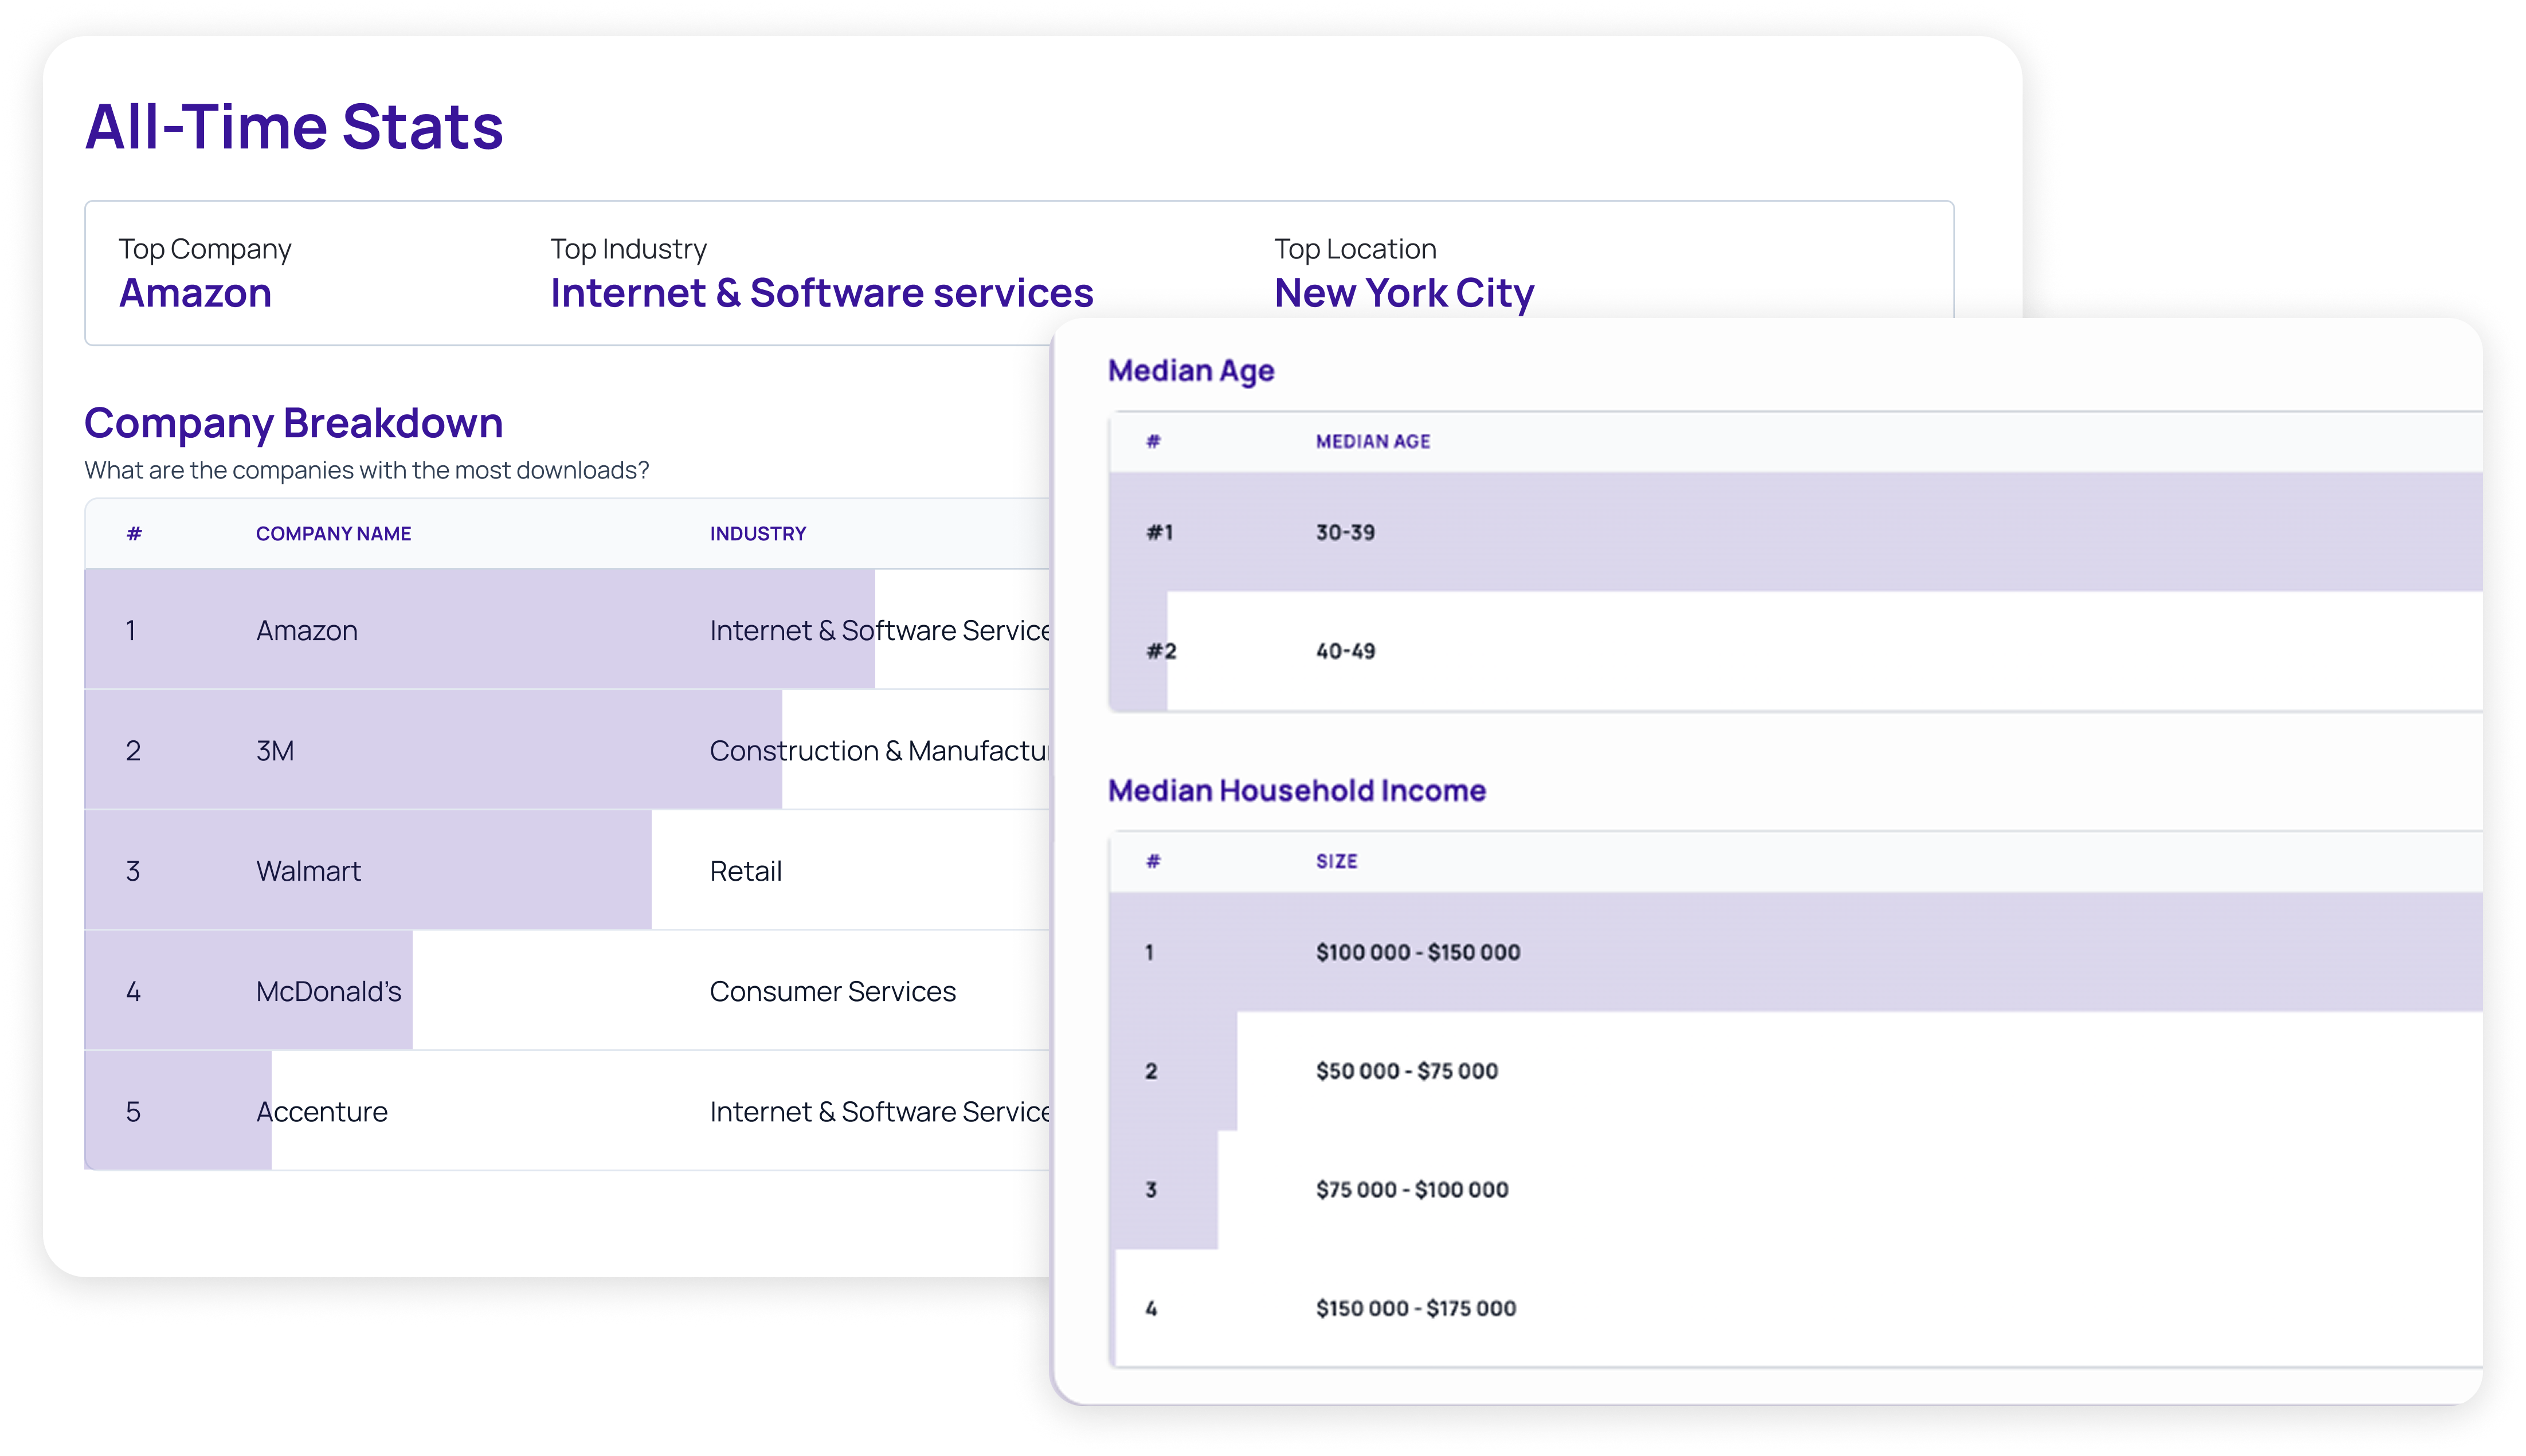Select the $50 000 - $75 000 income row

(1406, 1071)
